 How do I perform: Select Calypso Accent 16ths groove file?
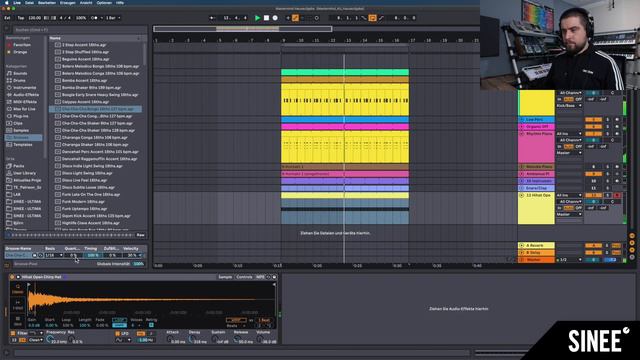(x=85, y=102)
